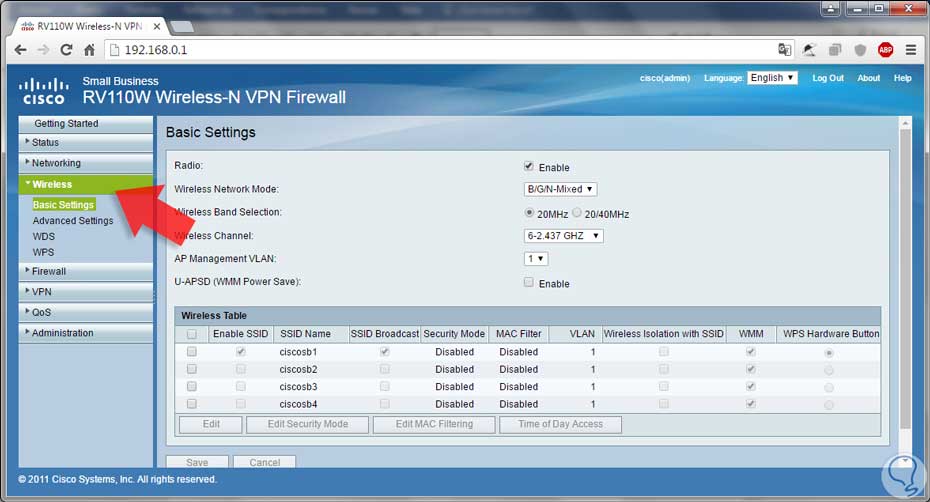Open the About link
Screen dimensions: 930x502
coord(868,78)
